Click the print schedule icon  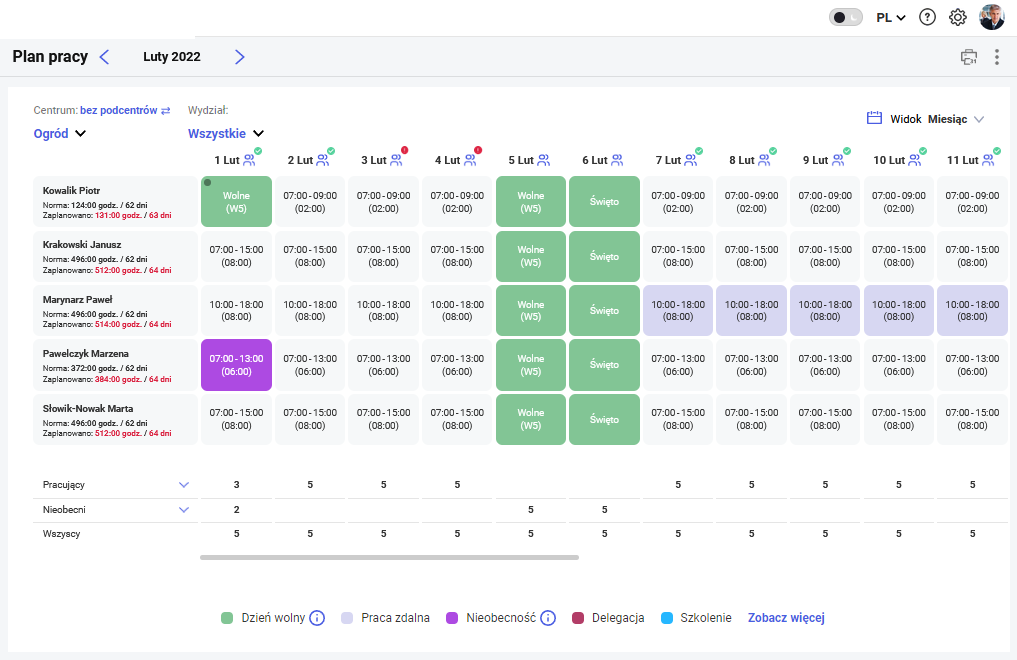tap(969, 57)
